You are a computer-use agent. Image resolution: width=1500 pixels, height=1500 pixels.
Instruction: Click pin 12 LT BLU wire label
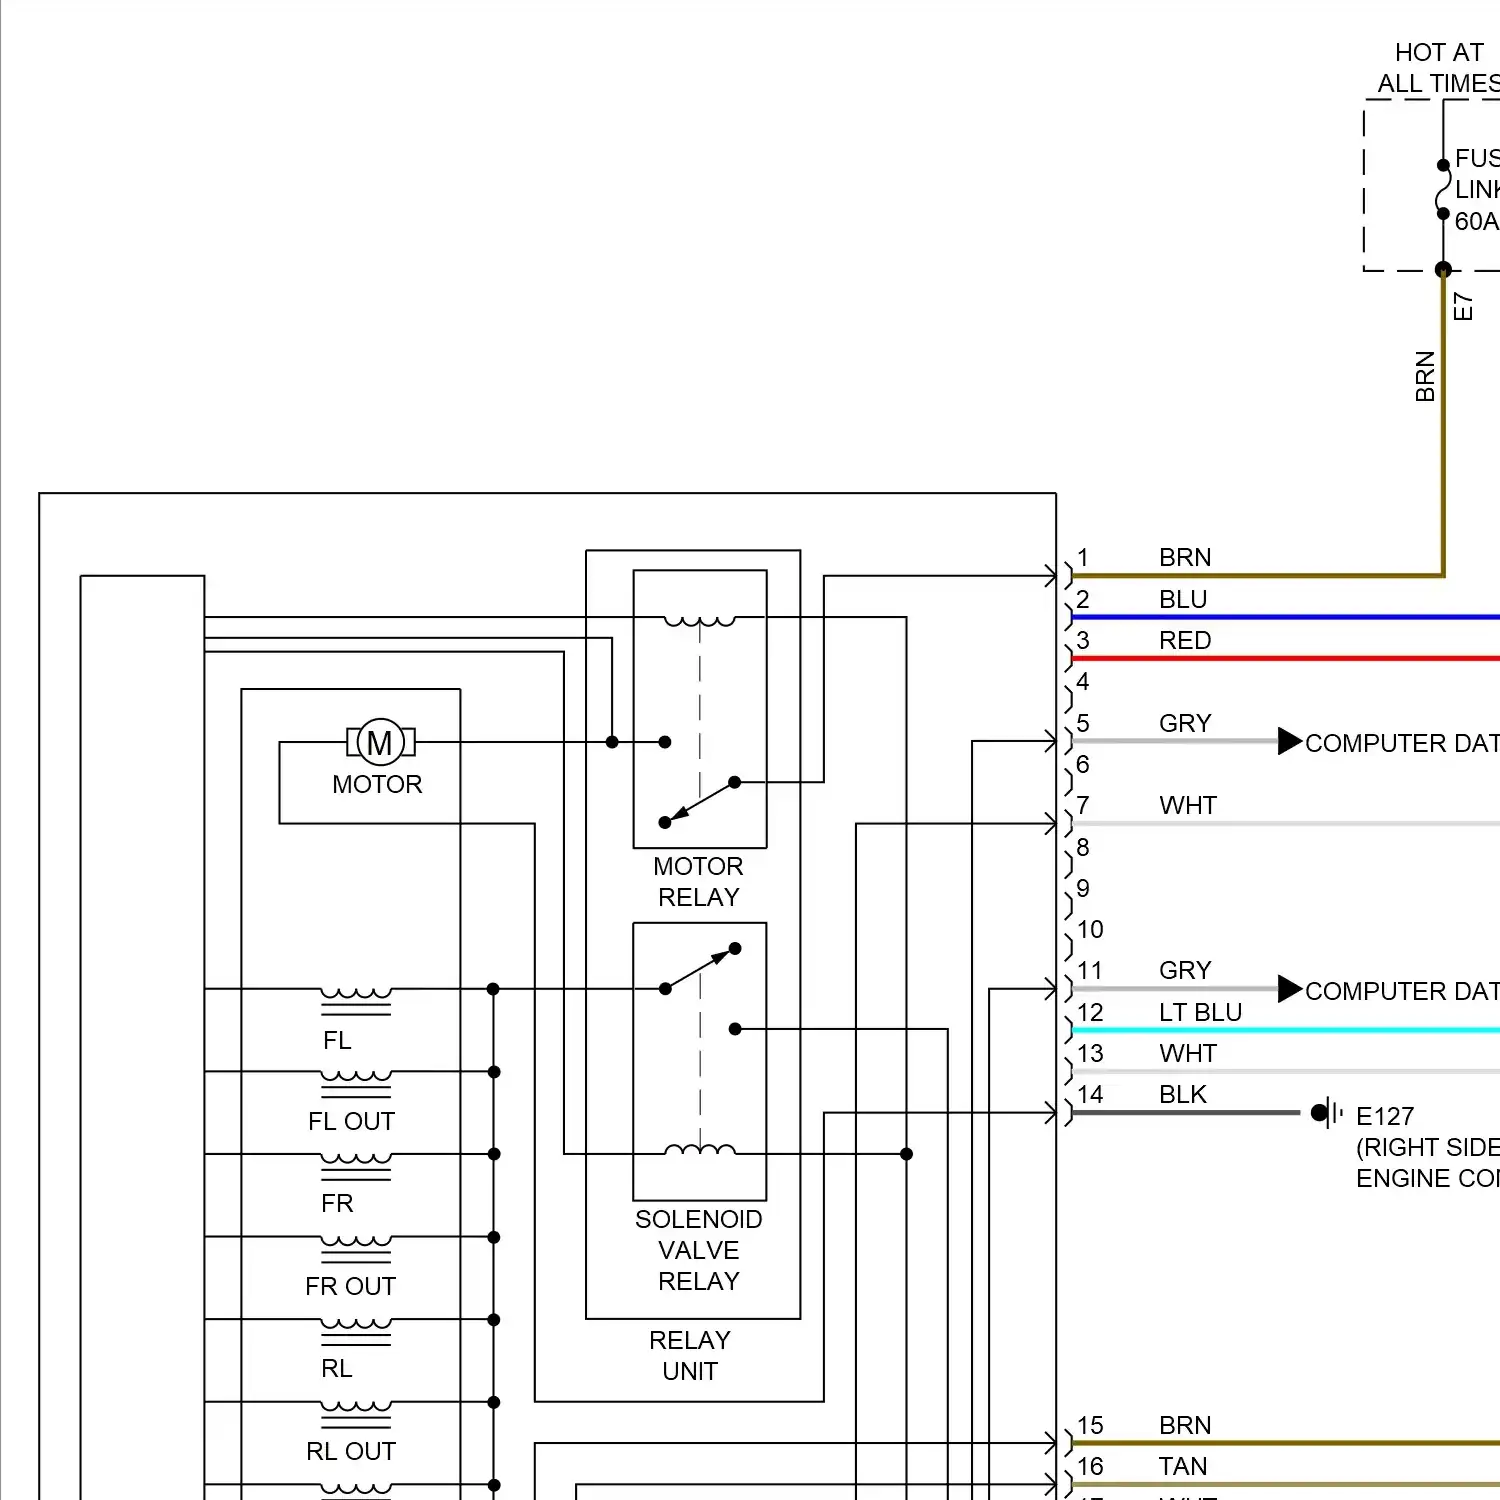pyautogui.click(x=1200, y=1012)
